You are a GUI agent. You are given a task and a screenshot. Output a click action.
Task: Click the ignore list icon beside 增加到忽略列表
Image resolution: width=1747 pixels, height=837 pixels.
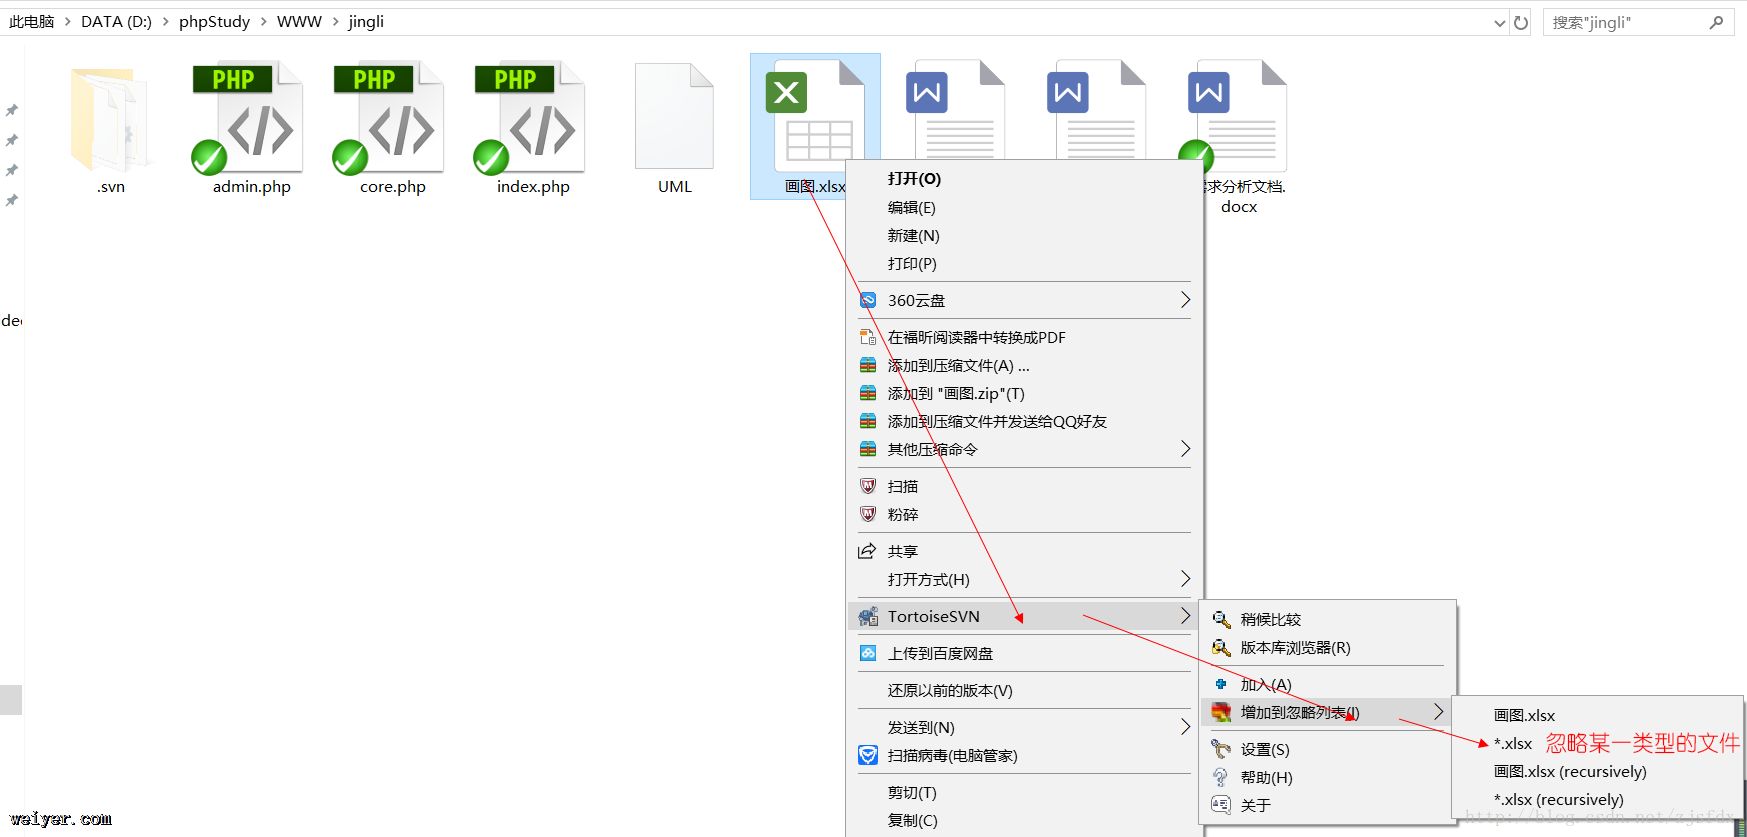[x=1221, y=712]
